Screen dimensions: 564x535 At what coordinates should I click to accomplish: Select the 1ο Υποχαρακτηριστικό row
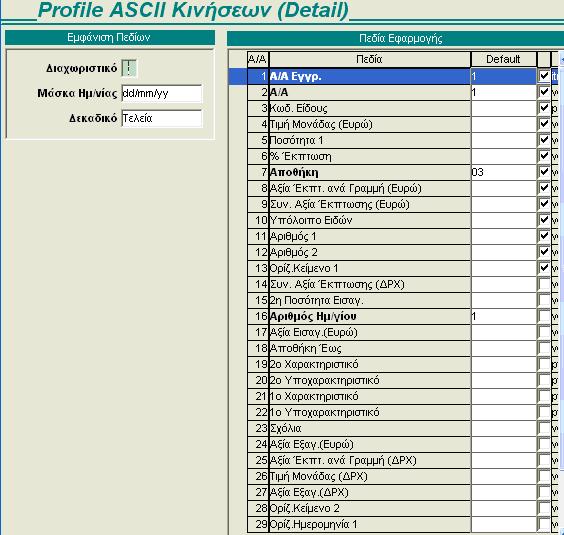coord(370,412)
